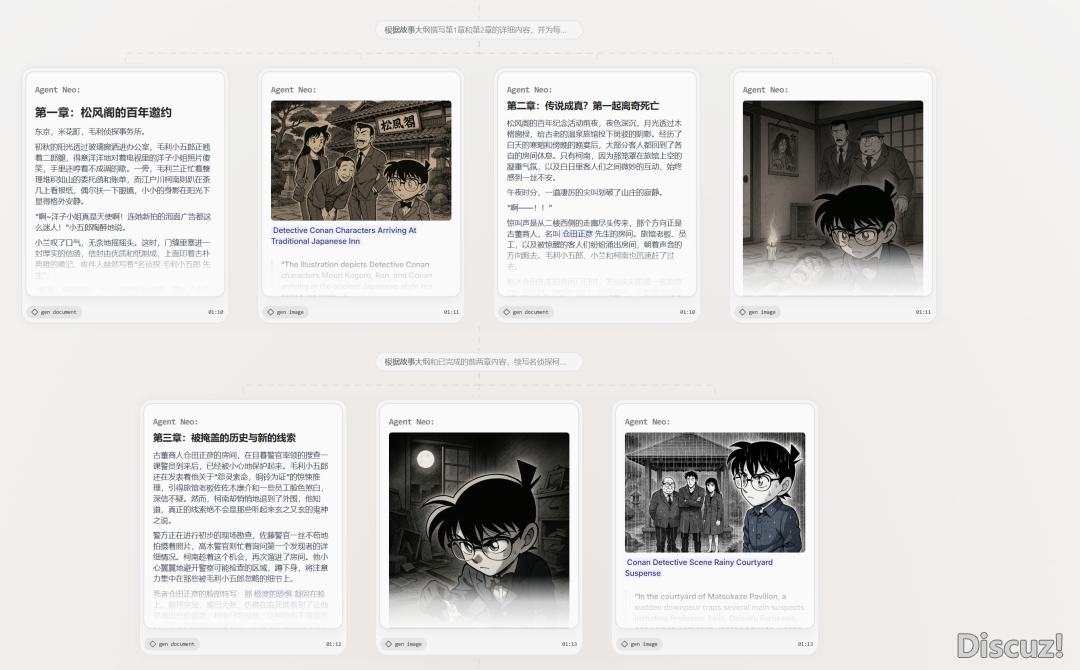Select the top prompt node about chapters 1 and 2
Image resolution: width=1080 pixels, height=670 pixels.
point(479,30)
